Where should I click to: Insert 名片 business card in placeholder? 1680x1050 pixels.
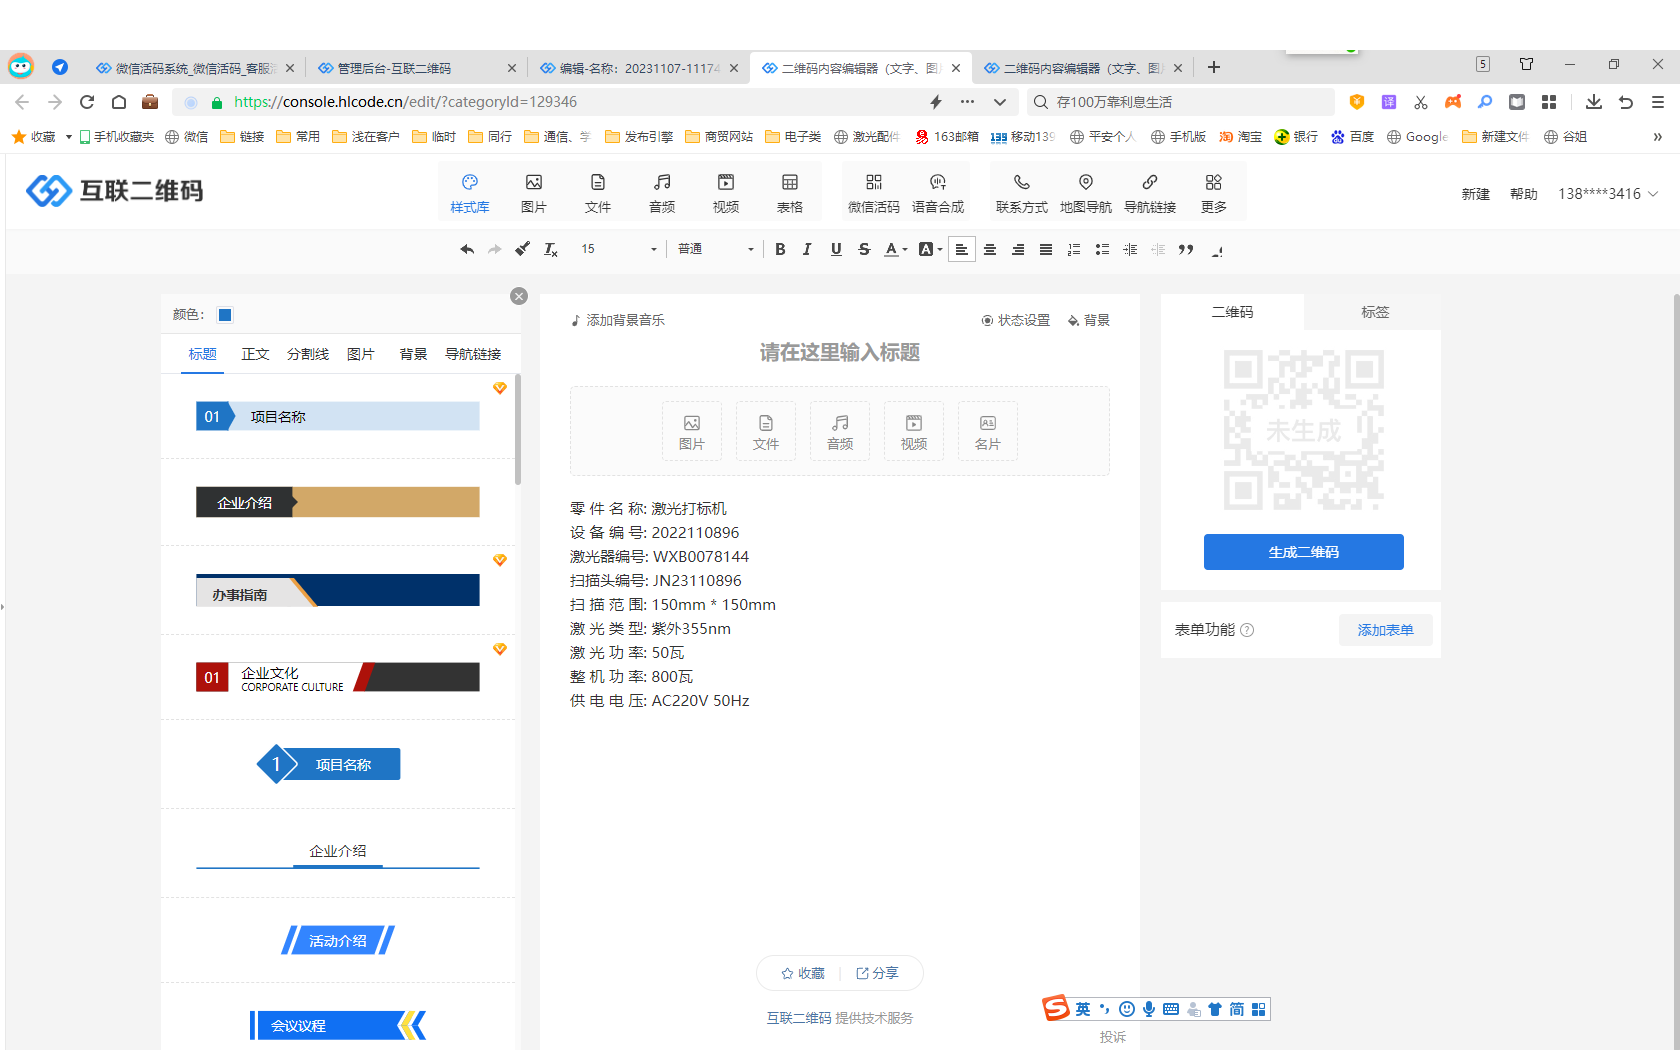[x=987, y=431]
